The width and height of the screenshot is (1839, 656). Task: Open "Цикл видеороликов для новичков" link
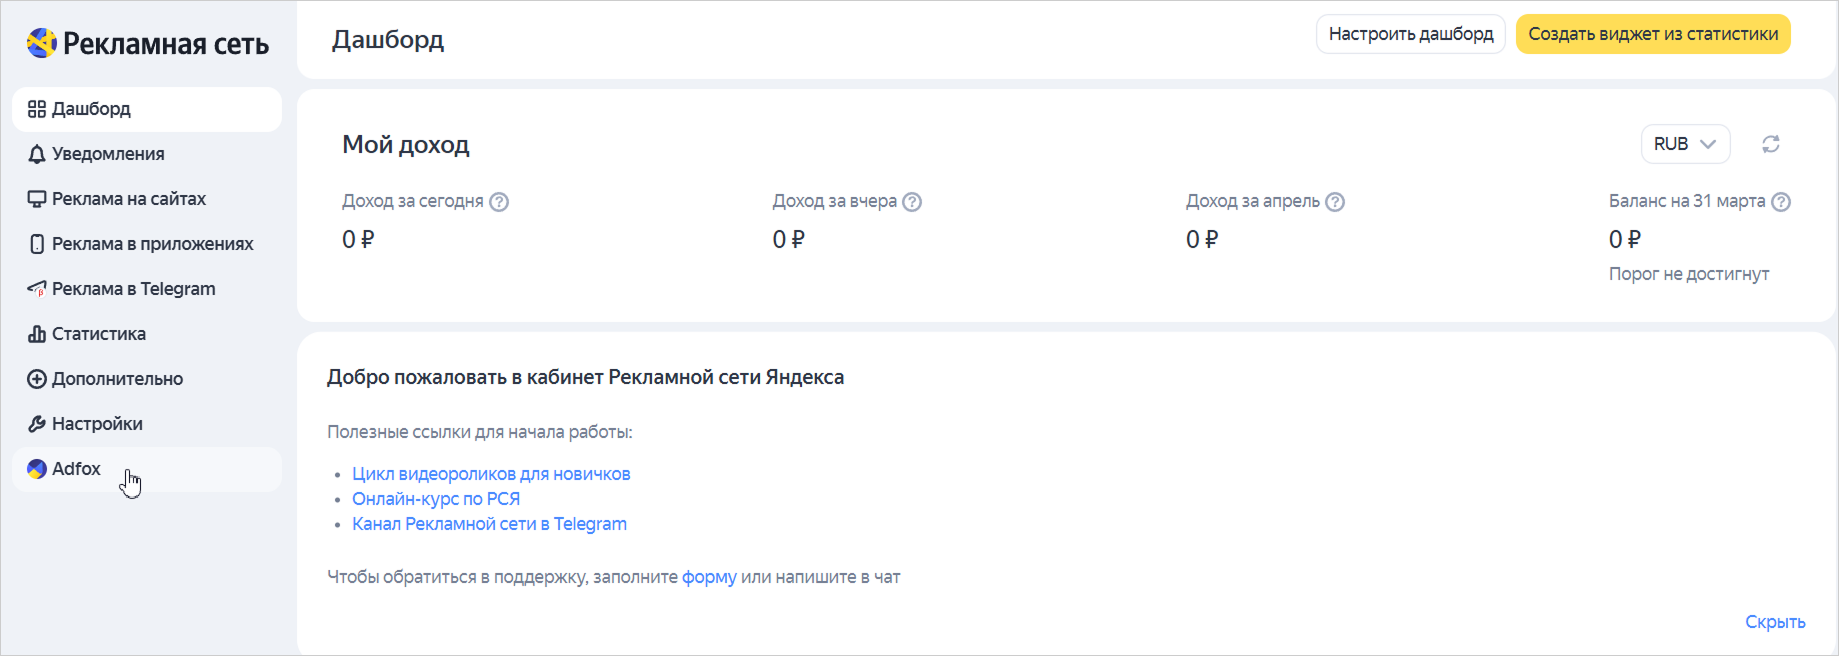point(491,474)
